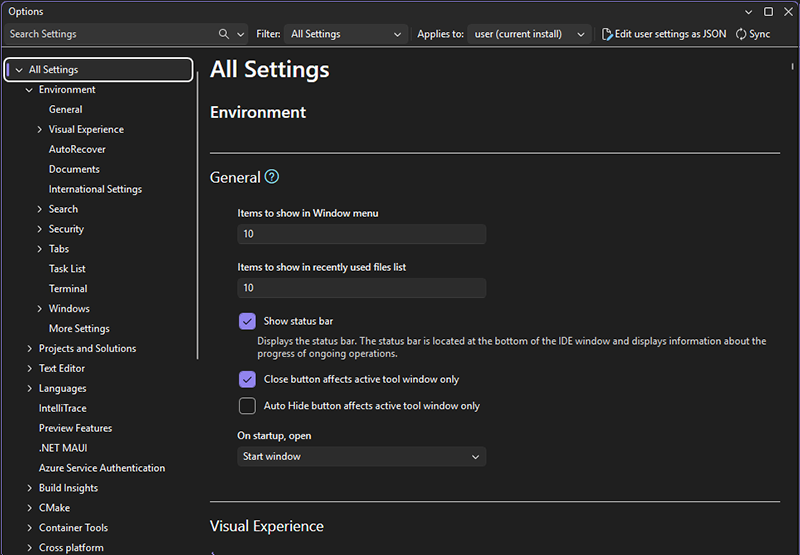Open the On startup Start window dropdown
This screenshot has height=555, width=800.
click(361, 457)
